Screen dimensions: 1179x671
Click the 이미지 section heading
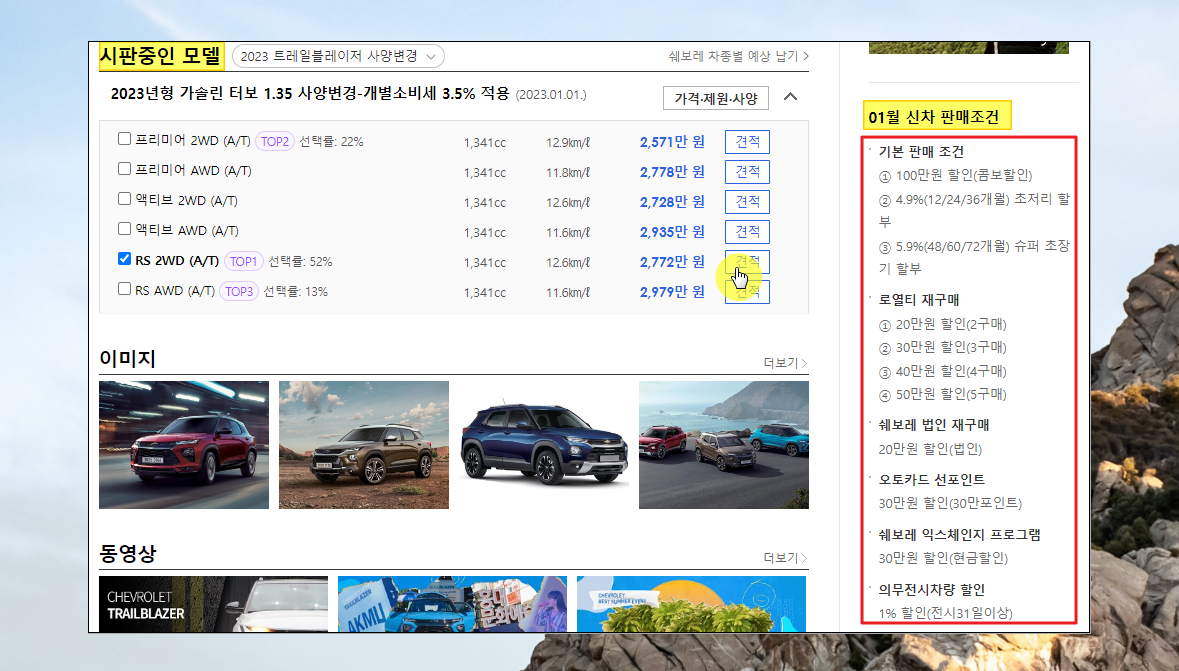click(127, 359)
